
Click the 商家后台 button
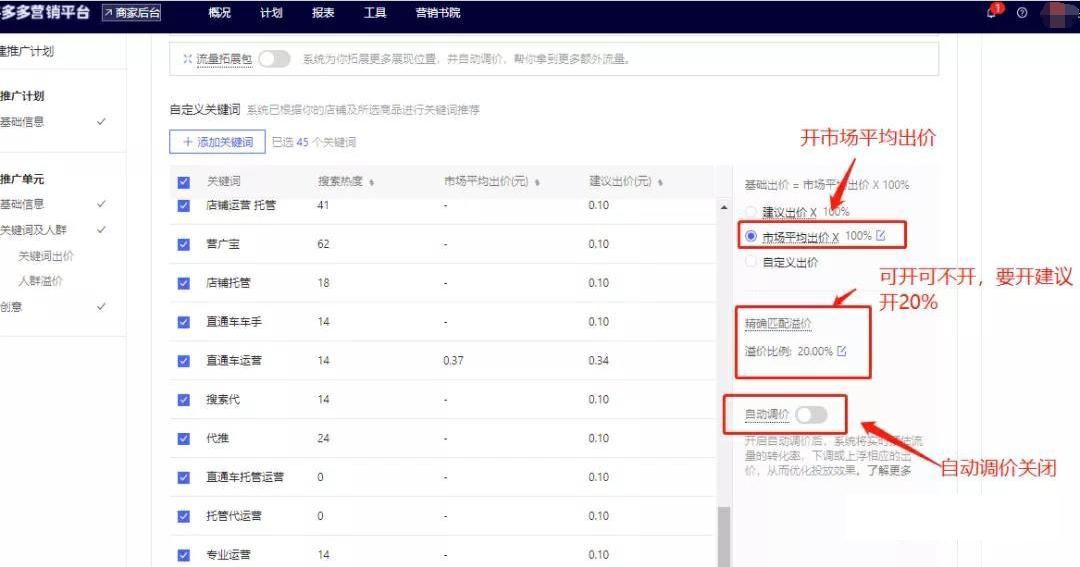point(132,12)
